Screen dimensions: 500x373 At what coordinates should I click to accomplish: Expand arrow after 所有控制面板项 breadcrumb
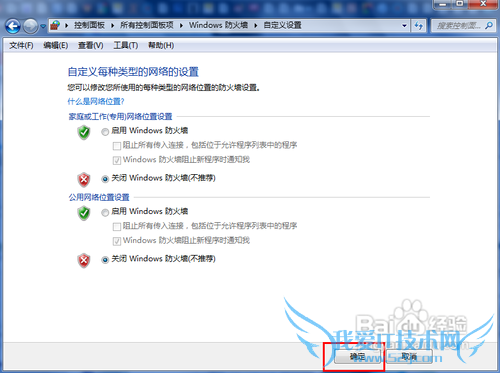click(181, 25)
